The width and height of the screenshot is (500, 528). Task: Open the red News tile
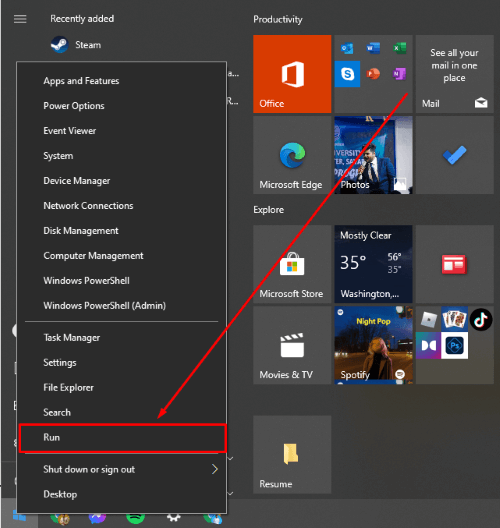[455, 264]
